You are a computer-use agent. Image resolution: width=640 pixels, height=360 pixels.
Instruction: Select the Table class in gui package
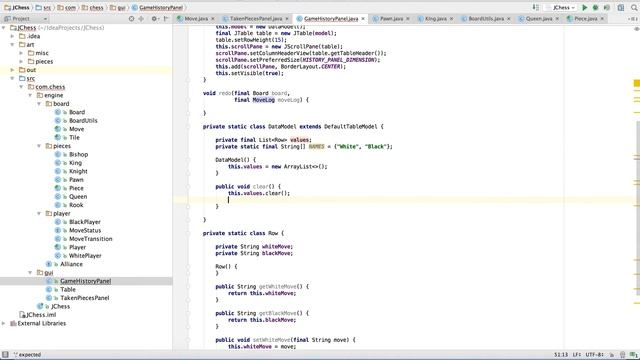click(68, 289)
